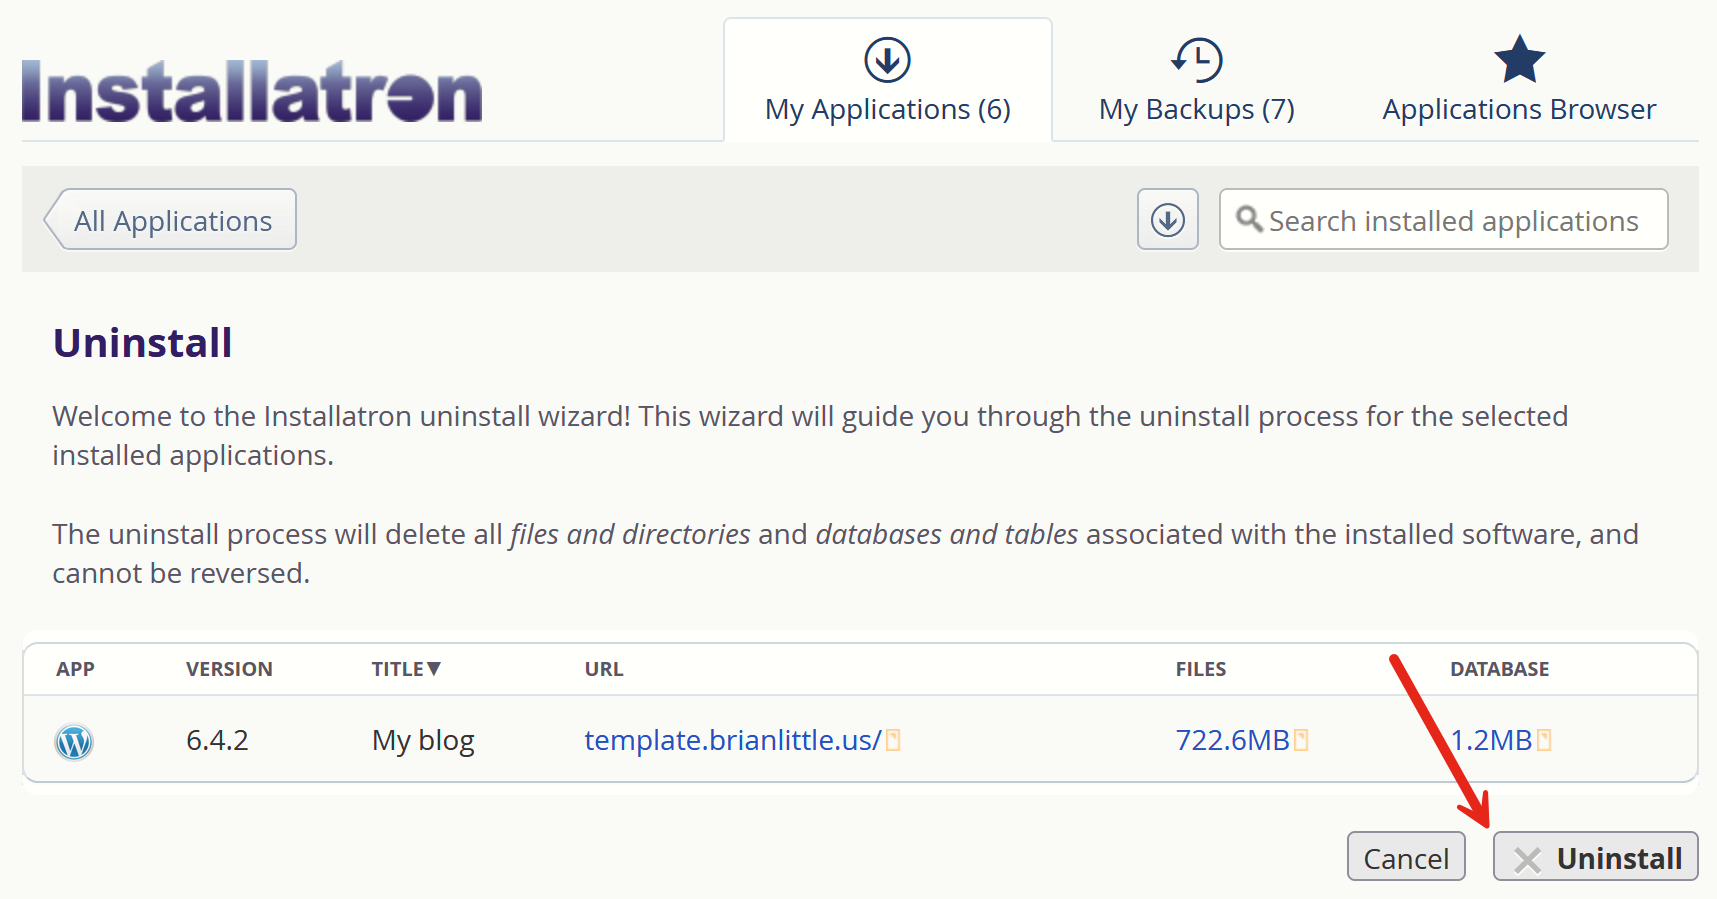This screenshot has height=899, width=1717.
Task: Focus the Search installed applications field
Action: [1453, 220]
